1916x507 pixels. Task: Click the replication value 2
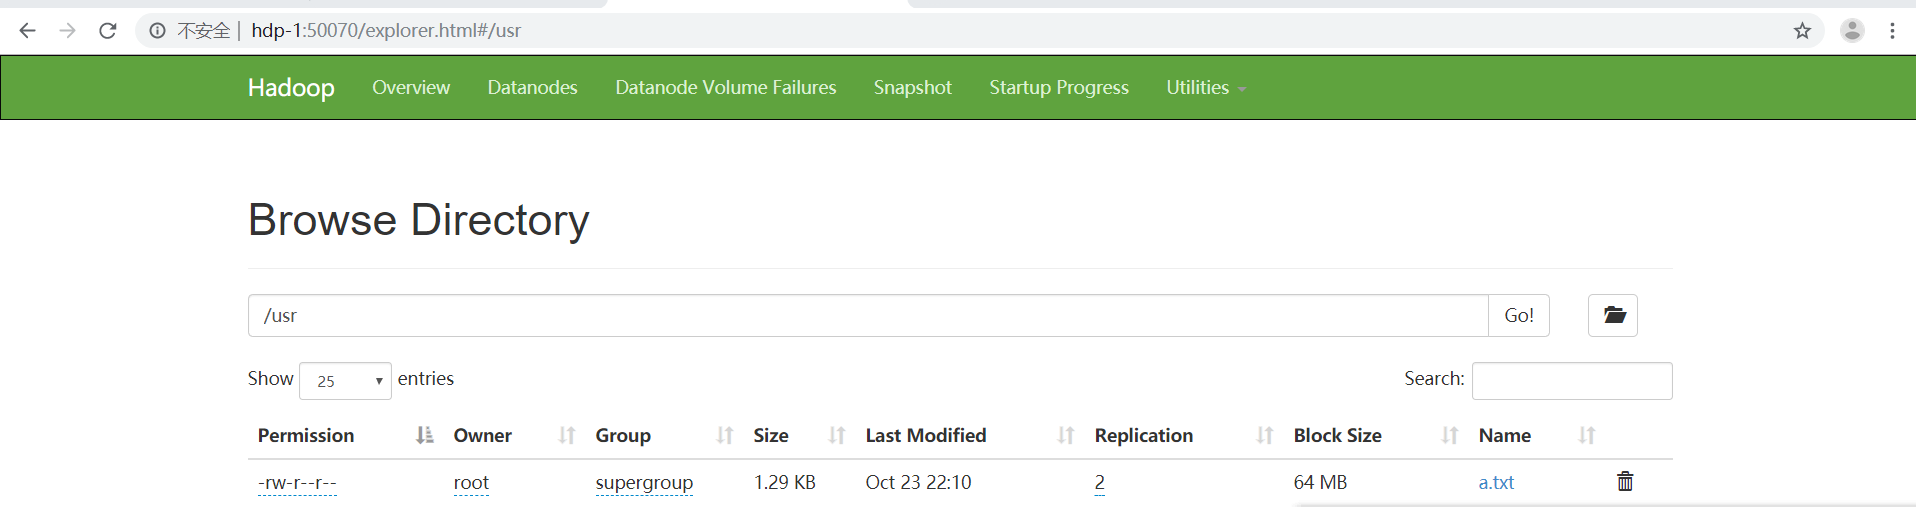[1100, 482]
